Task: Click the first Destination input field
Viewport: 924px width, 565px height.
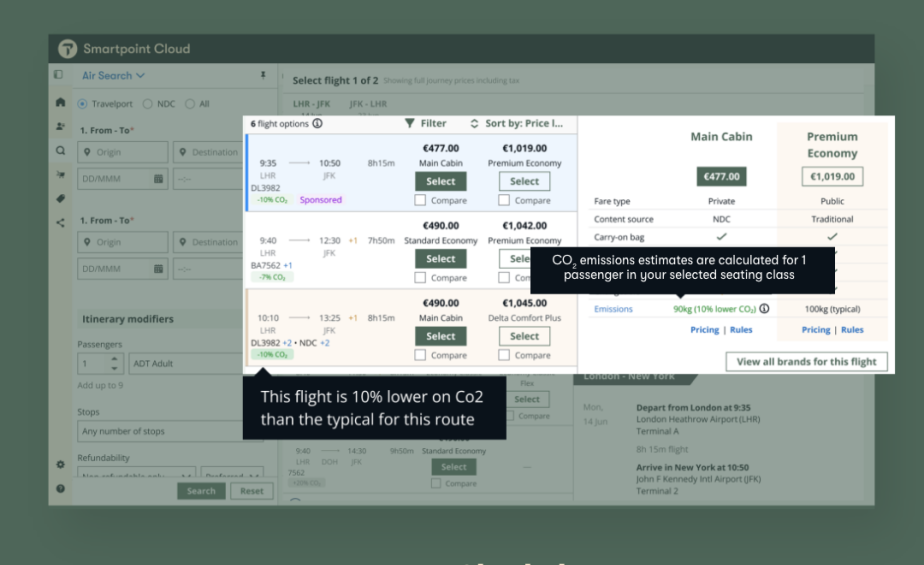Action: click(x=208, y=152)
